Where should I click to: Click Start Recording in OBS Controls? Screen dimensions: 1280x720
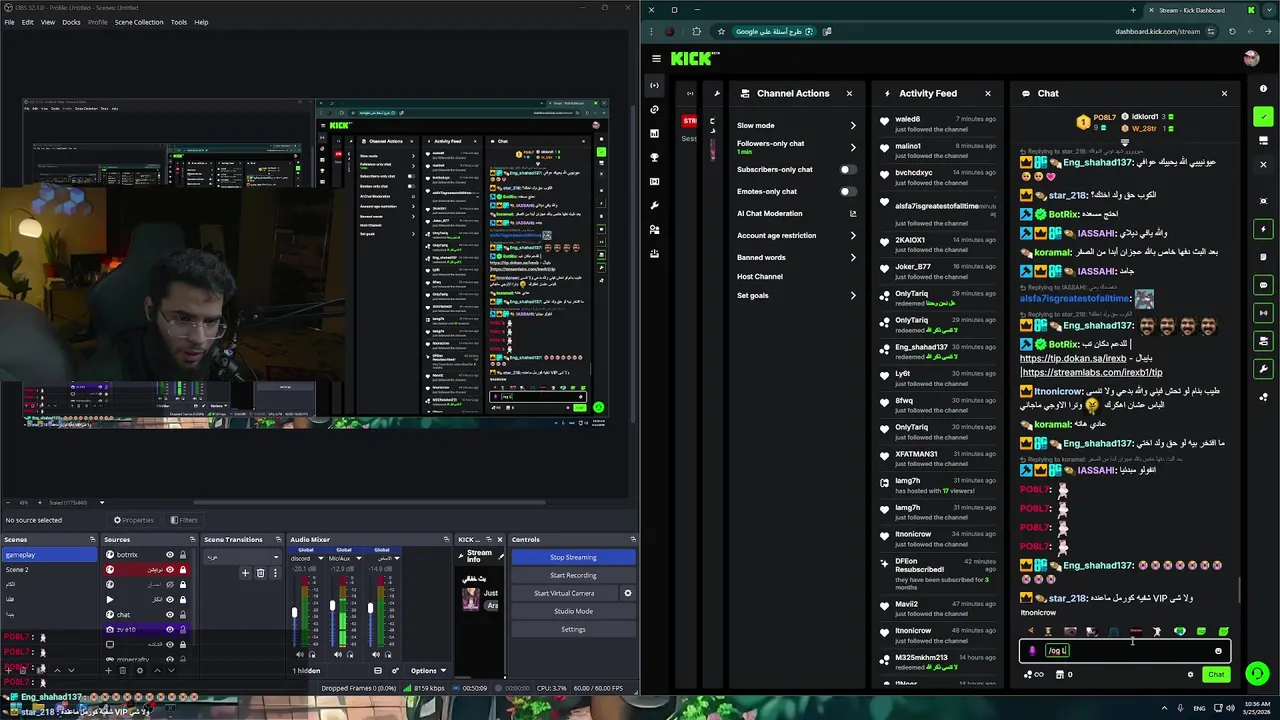click(573, 575)
